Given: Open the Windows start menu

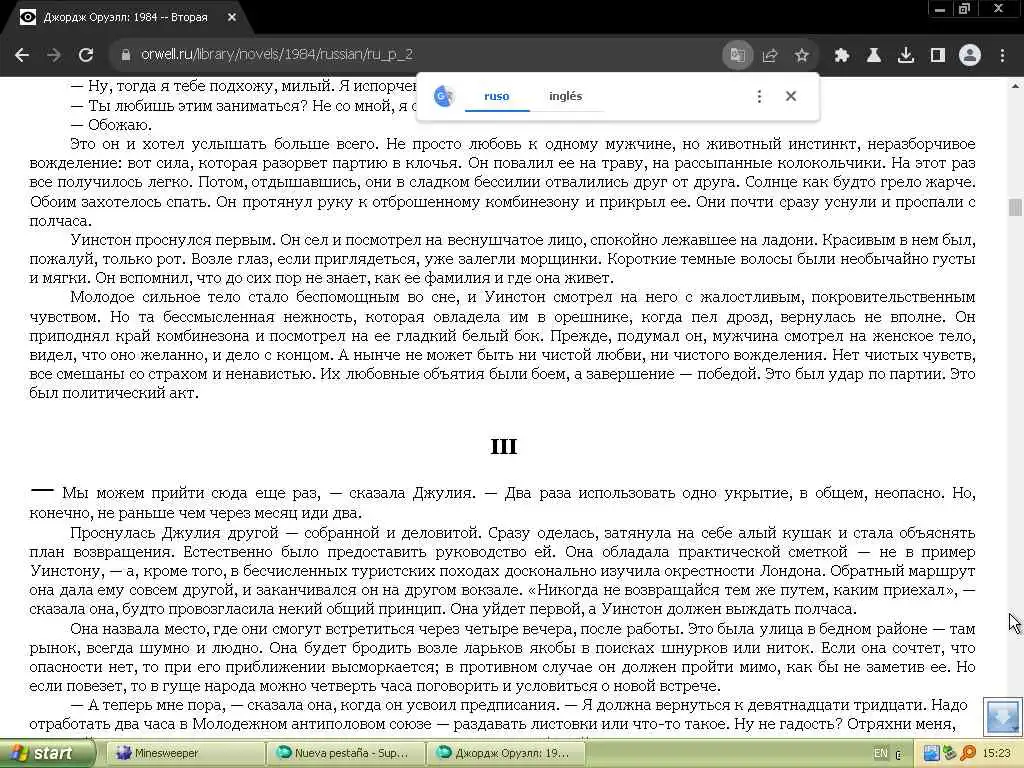Looking at the screenshot, I should click(46, 753).
